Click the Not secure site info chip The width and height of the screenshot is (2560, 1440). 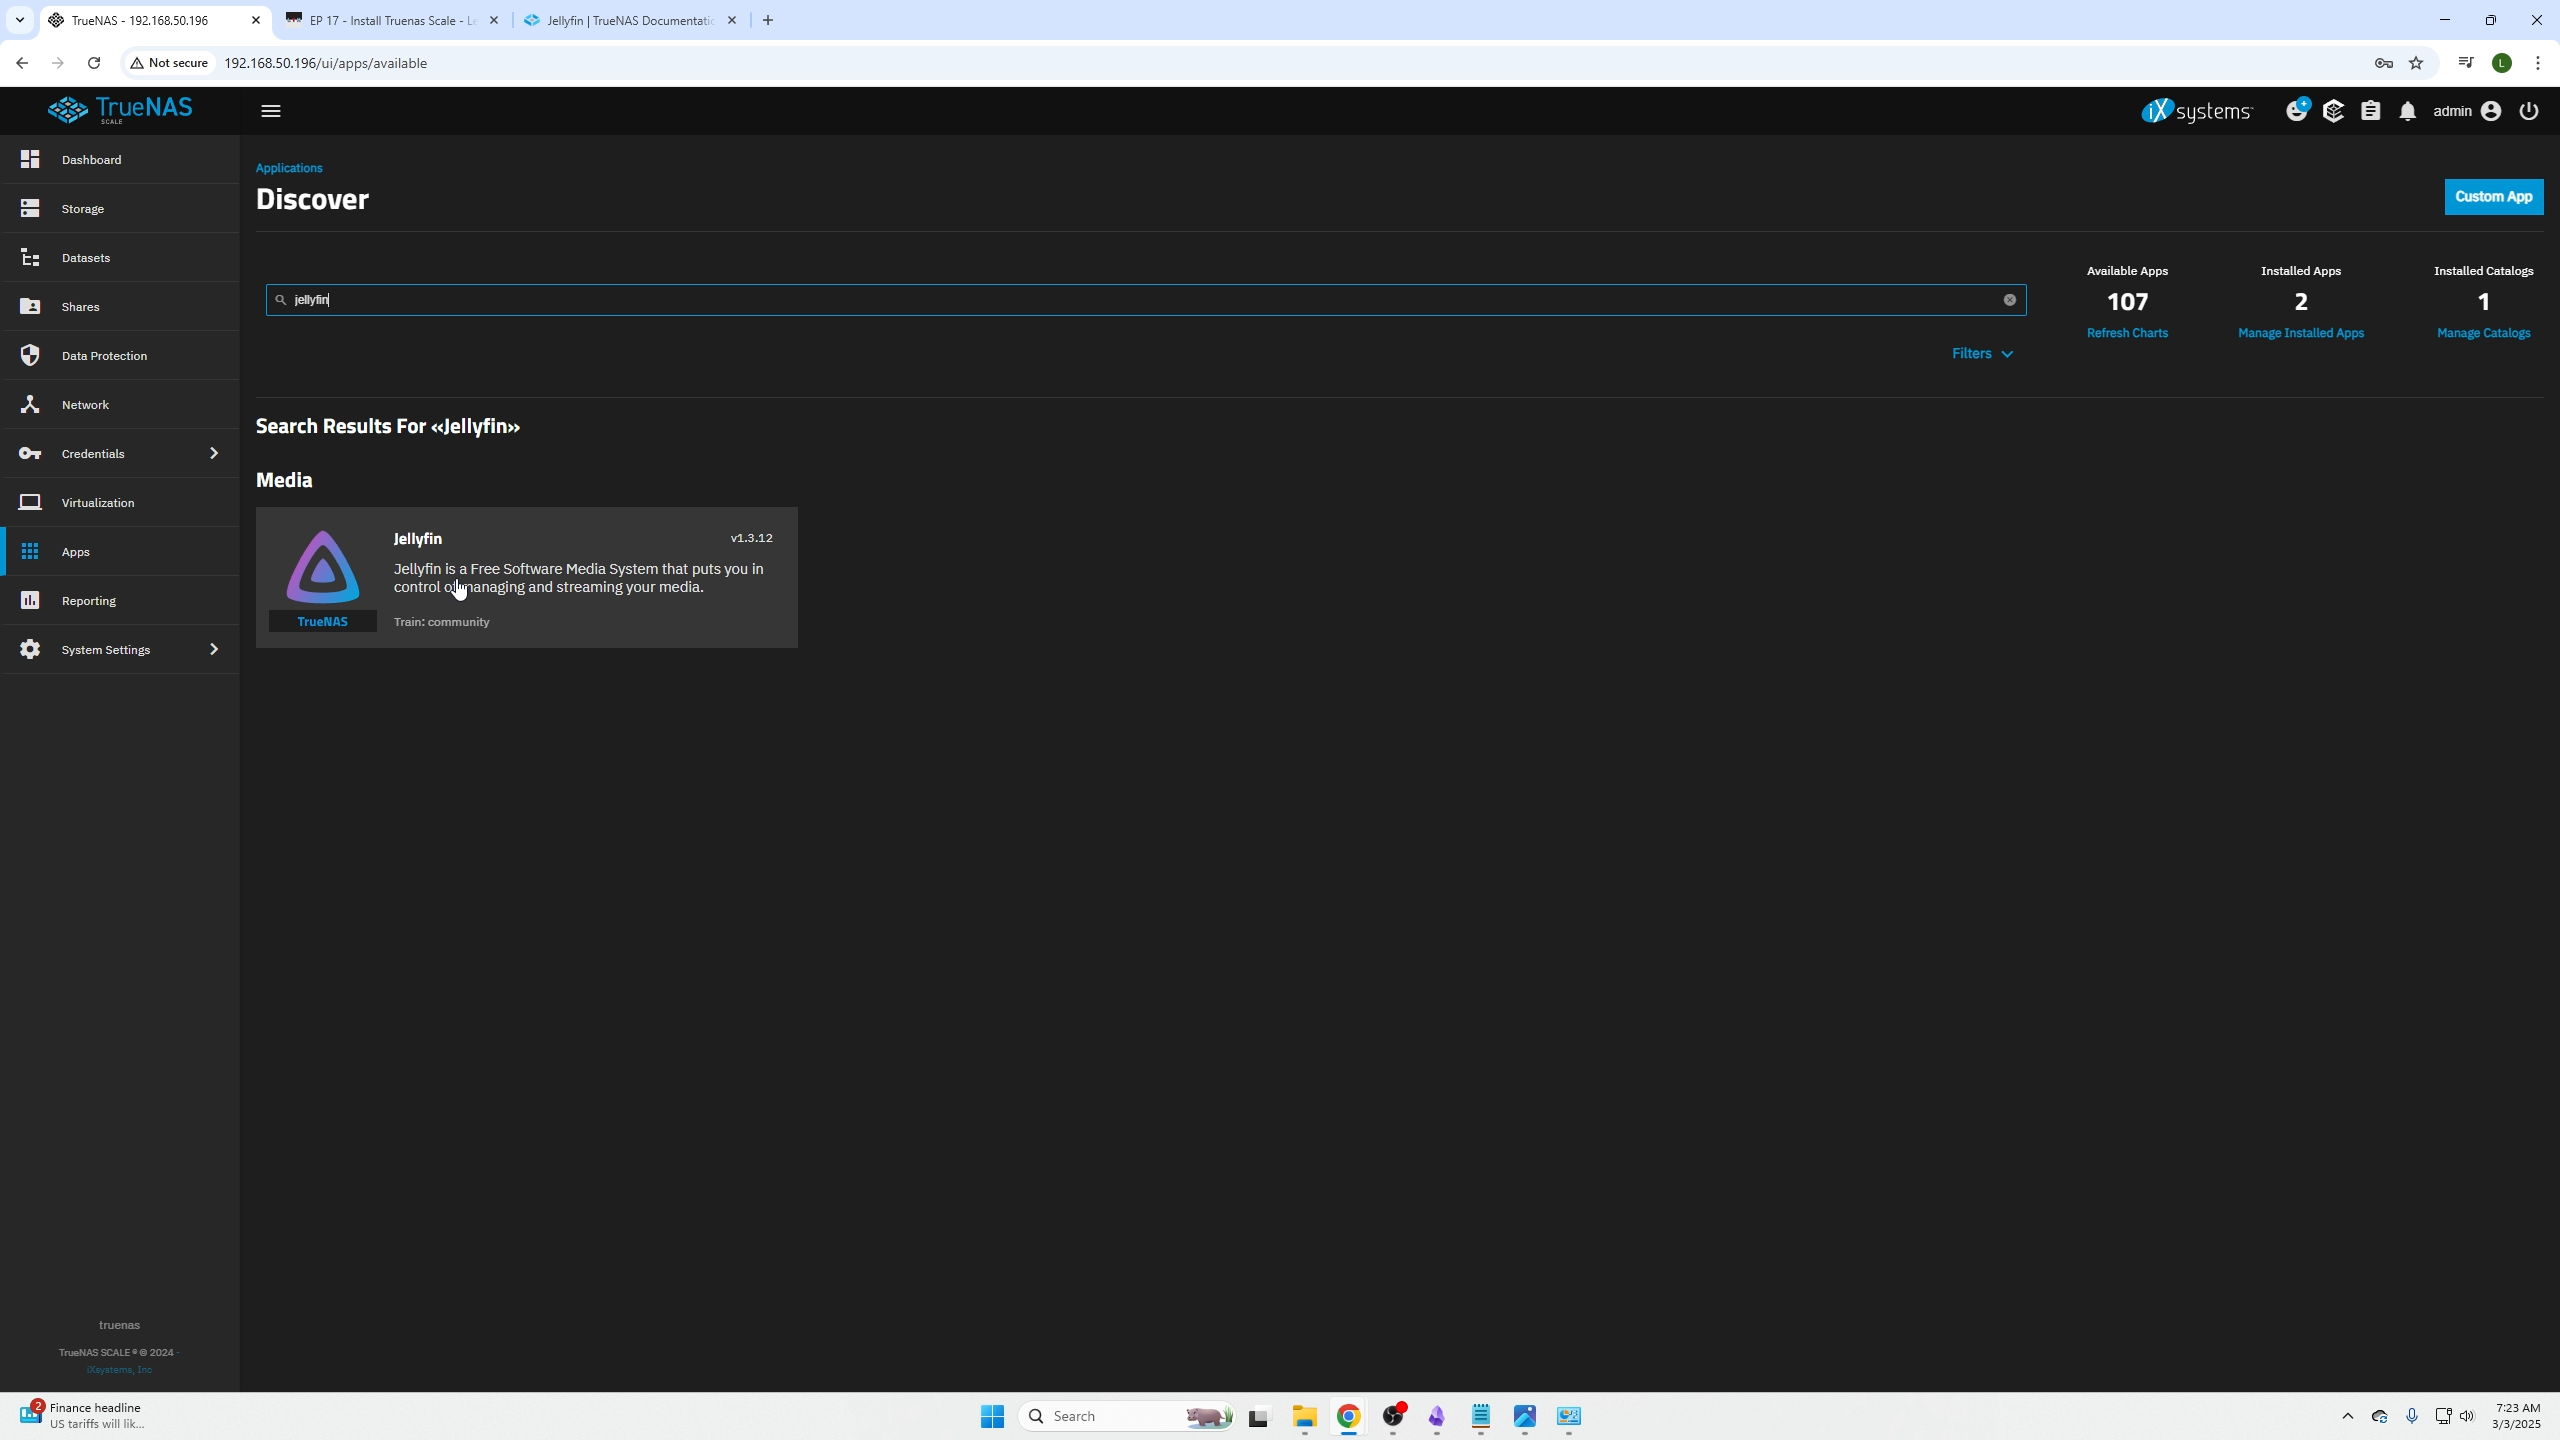pos(169,63)
